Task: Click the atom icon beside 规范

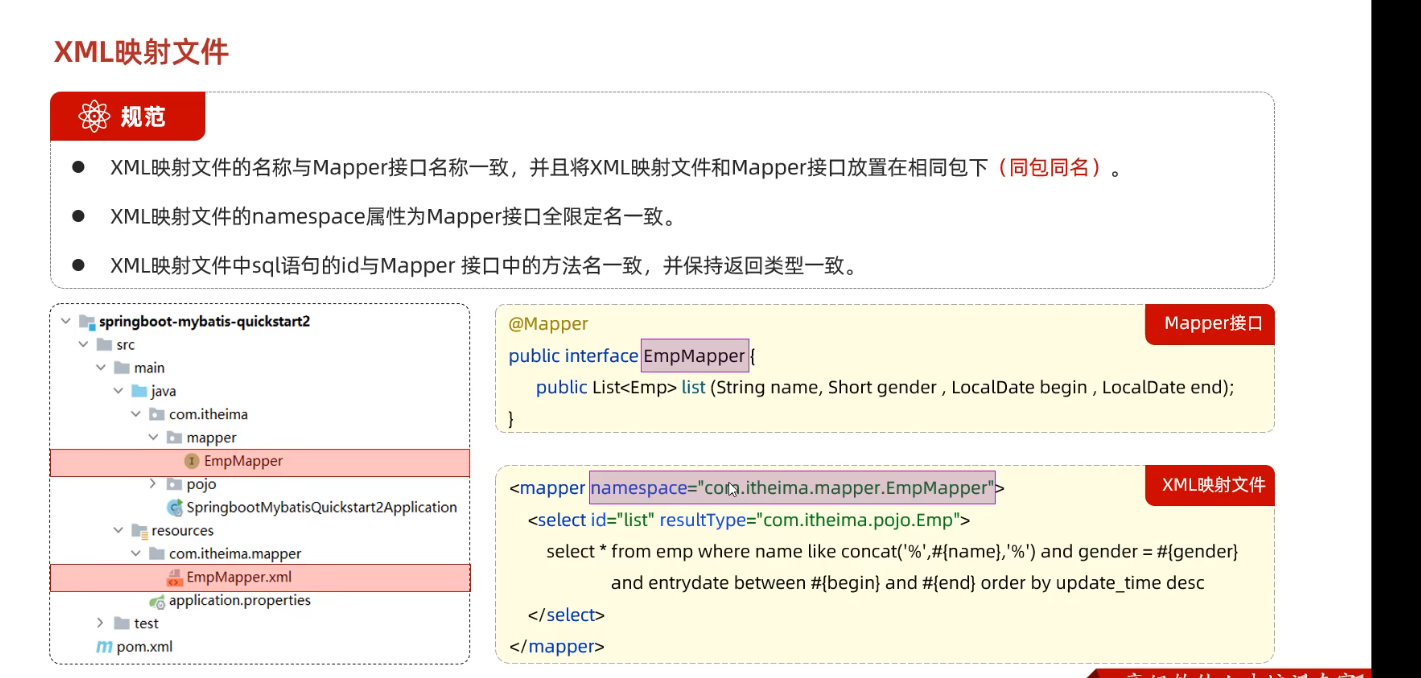Action: (x=94, y=117)
